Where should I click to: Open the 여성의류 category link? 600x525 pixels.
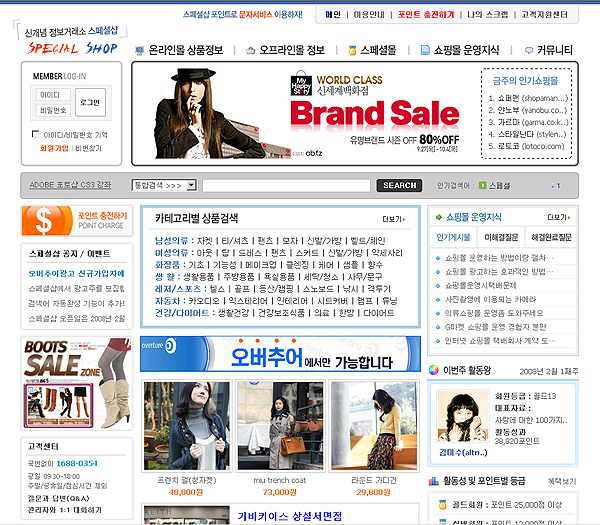[x=171, y=253]
